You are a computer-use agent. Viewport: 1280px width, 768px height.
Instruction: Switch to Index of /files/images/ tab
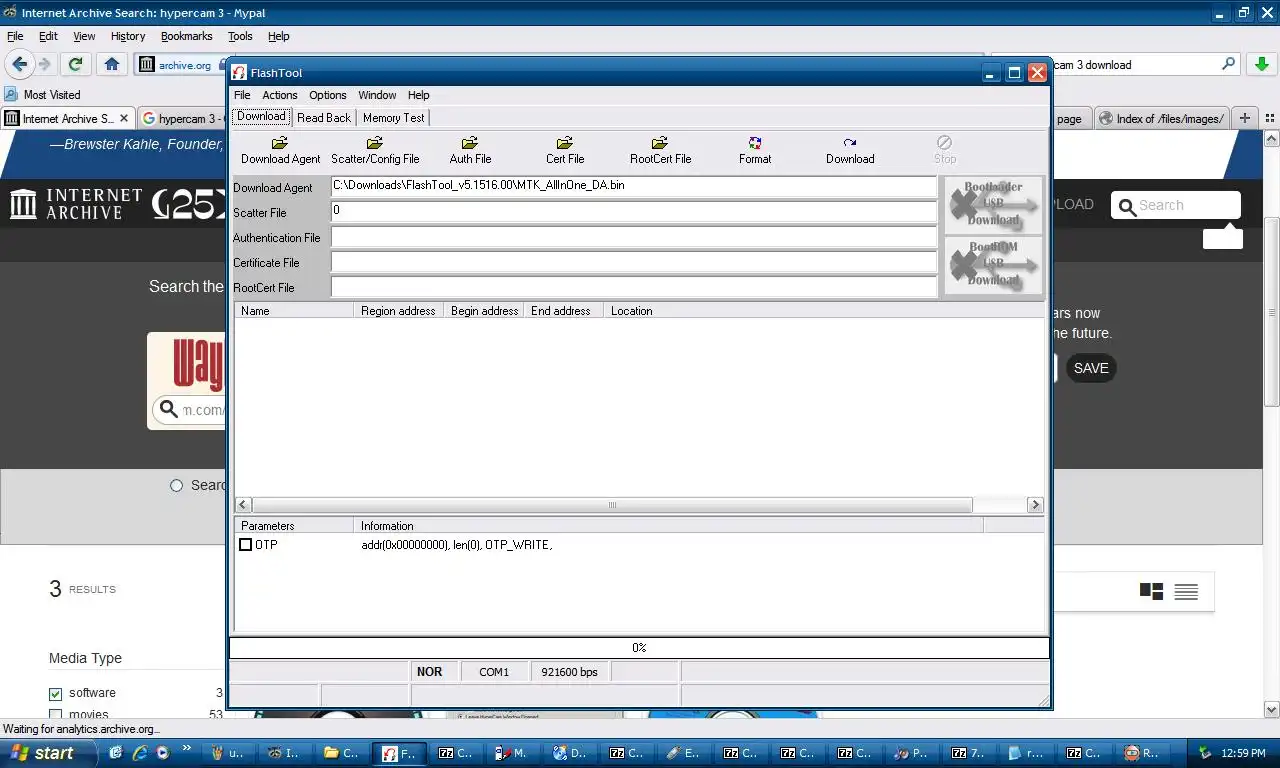click(x=1163, y=118)
